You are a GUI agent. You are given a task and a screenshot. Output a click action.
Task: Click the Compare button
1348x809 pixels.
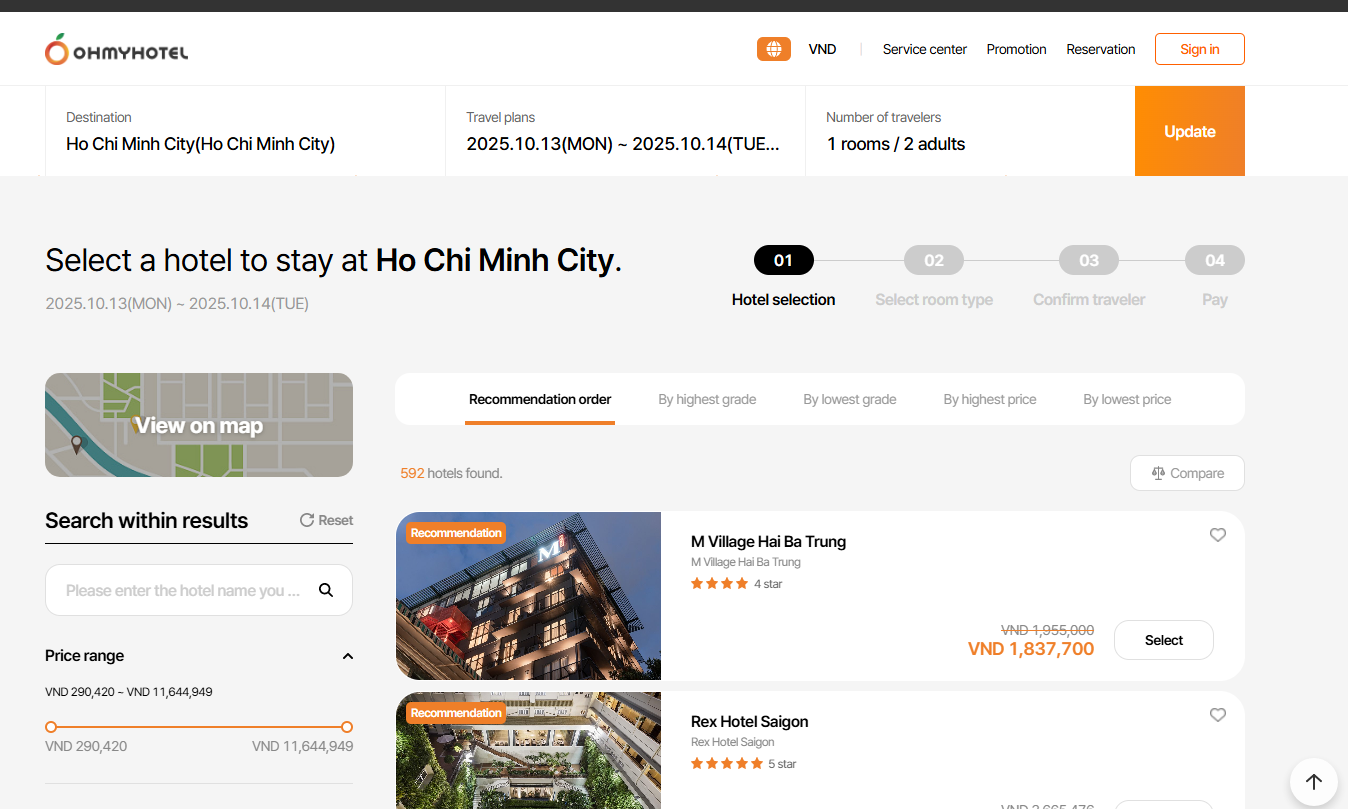1187,473
